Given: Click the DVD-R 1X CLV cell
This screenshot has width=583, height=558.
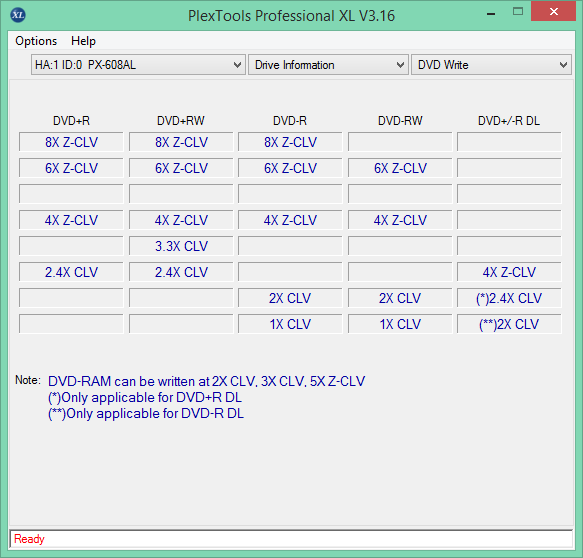Looking at the screenshot, I should 290,324.
